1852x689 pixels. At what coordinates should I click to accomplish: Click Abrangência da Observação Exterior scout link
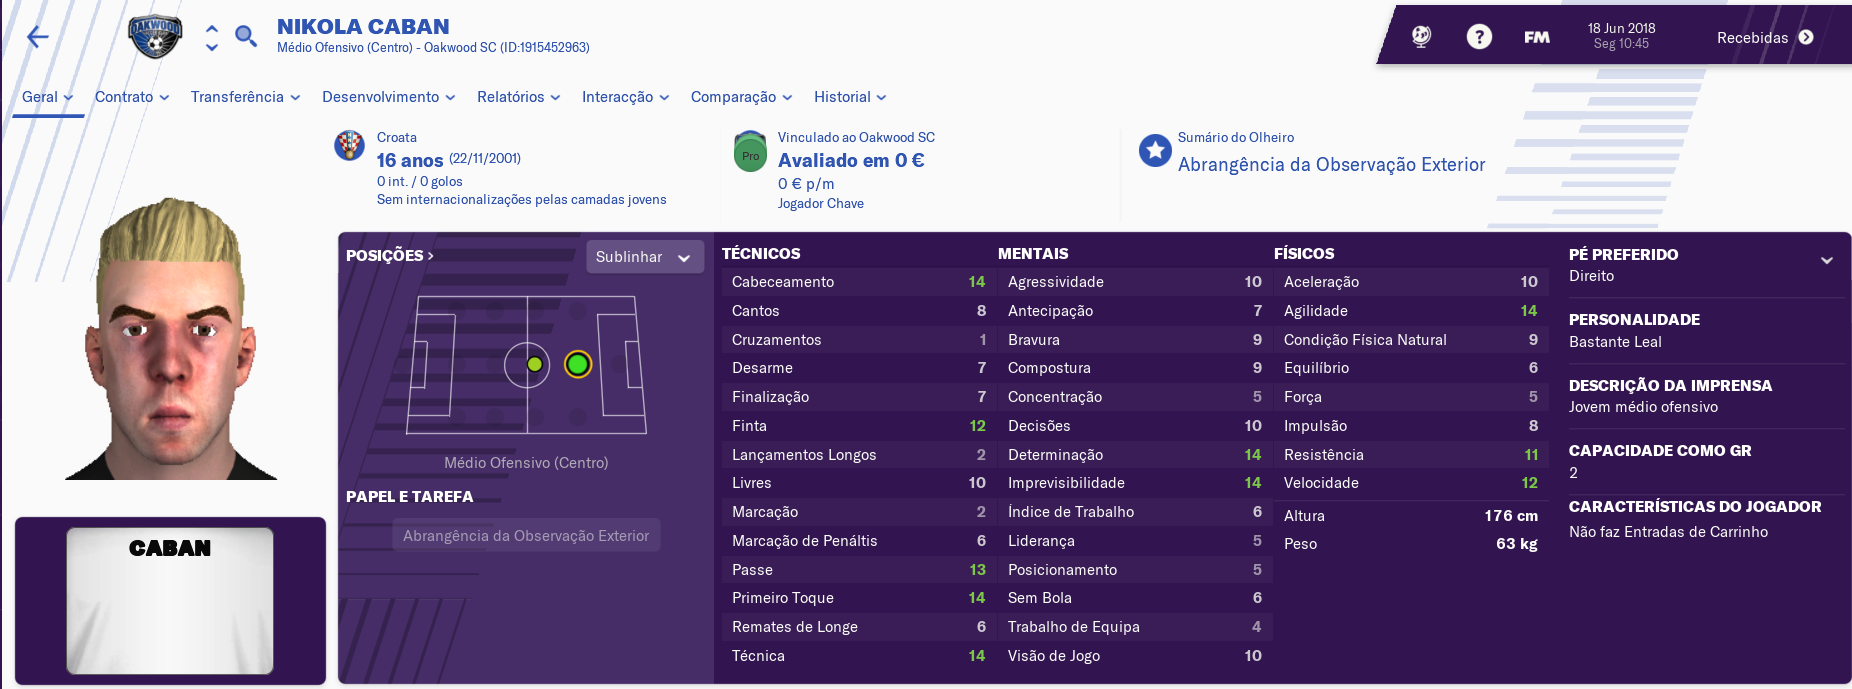pyautogui.click(x=1331, y=165)
